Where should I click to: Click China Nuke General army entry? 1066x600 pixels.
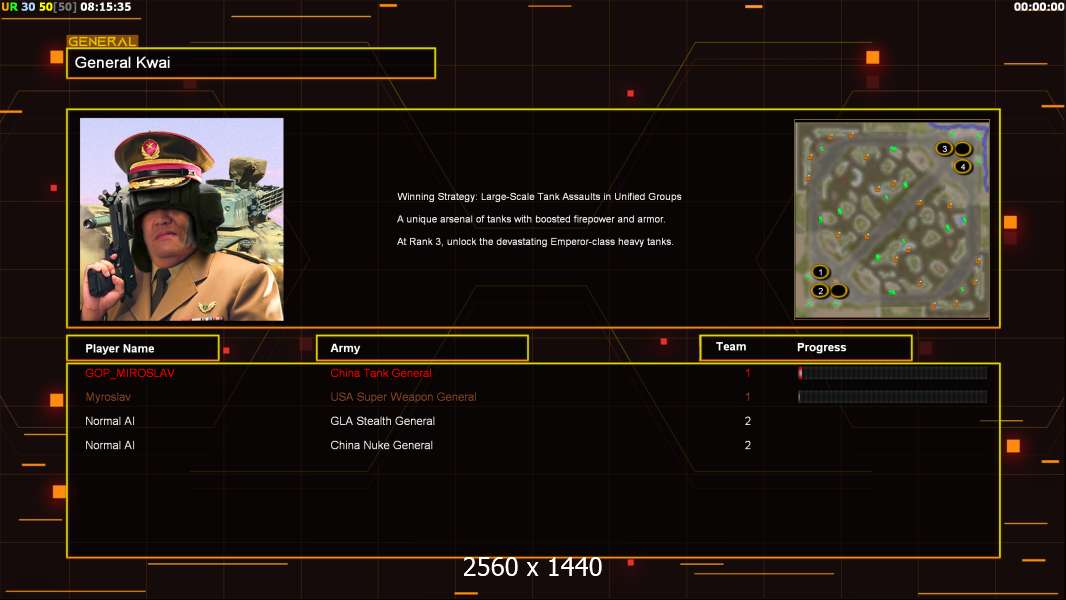click(381, 445)
